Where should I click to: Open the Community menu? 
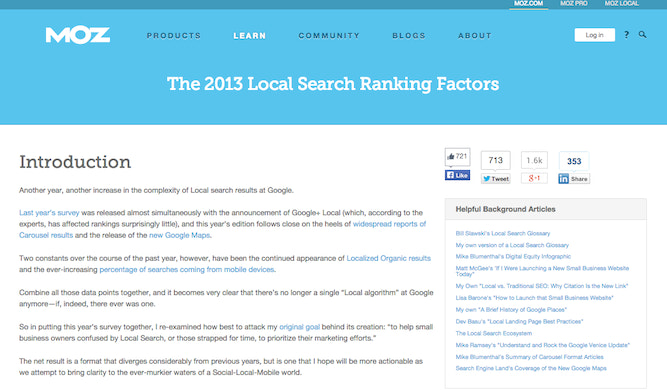(x=329, y=36)
